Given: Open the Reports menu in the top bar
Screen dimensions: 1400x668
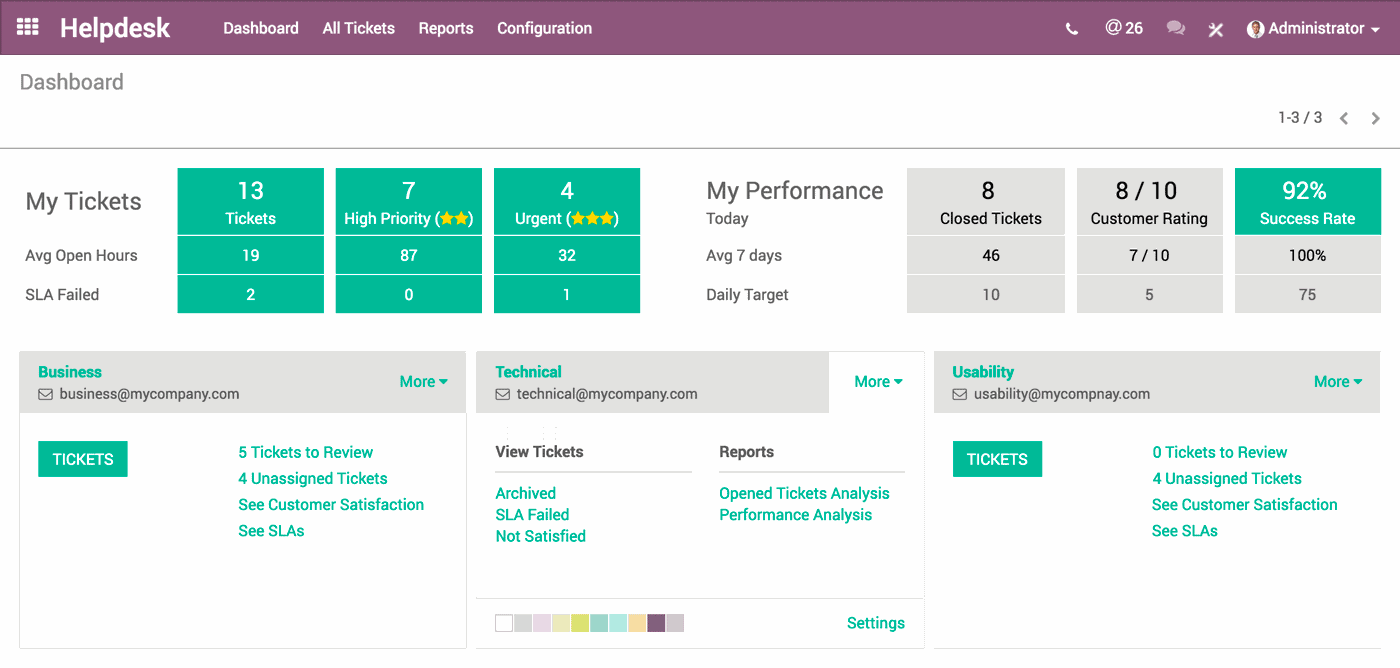Looking at the screenshot, I should (x=446, y=28).
